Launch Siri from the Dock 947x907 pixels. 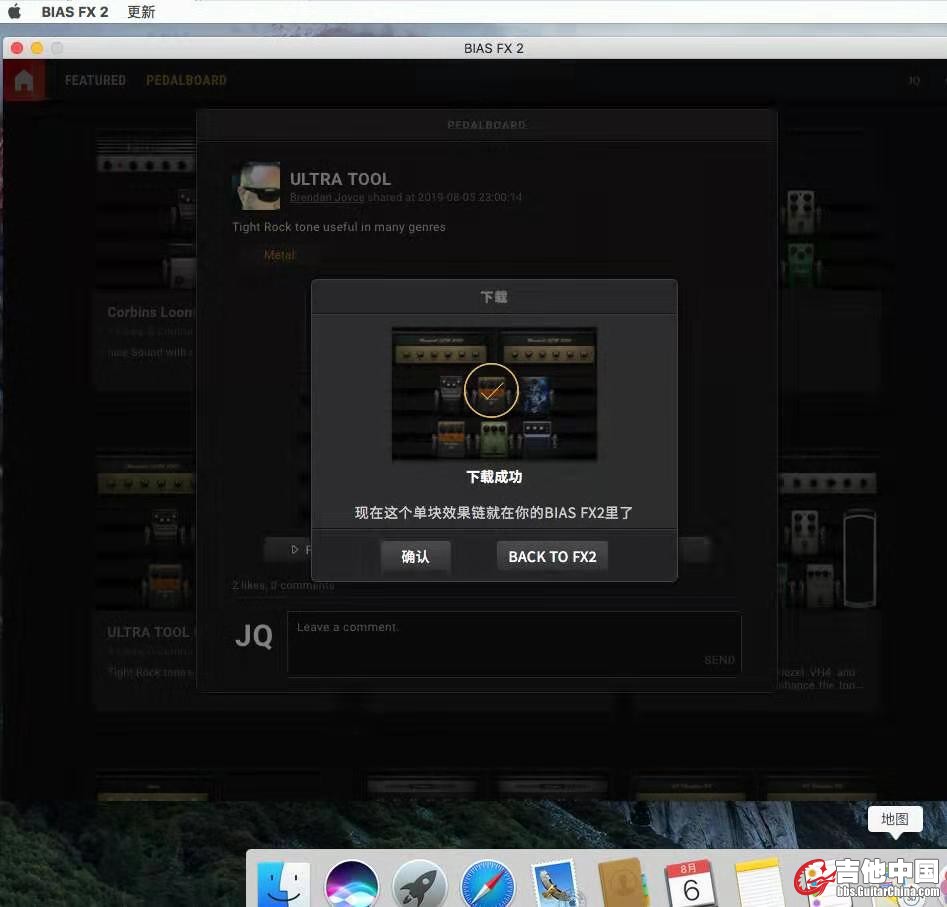[352, 885]
